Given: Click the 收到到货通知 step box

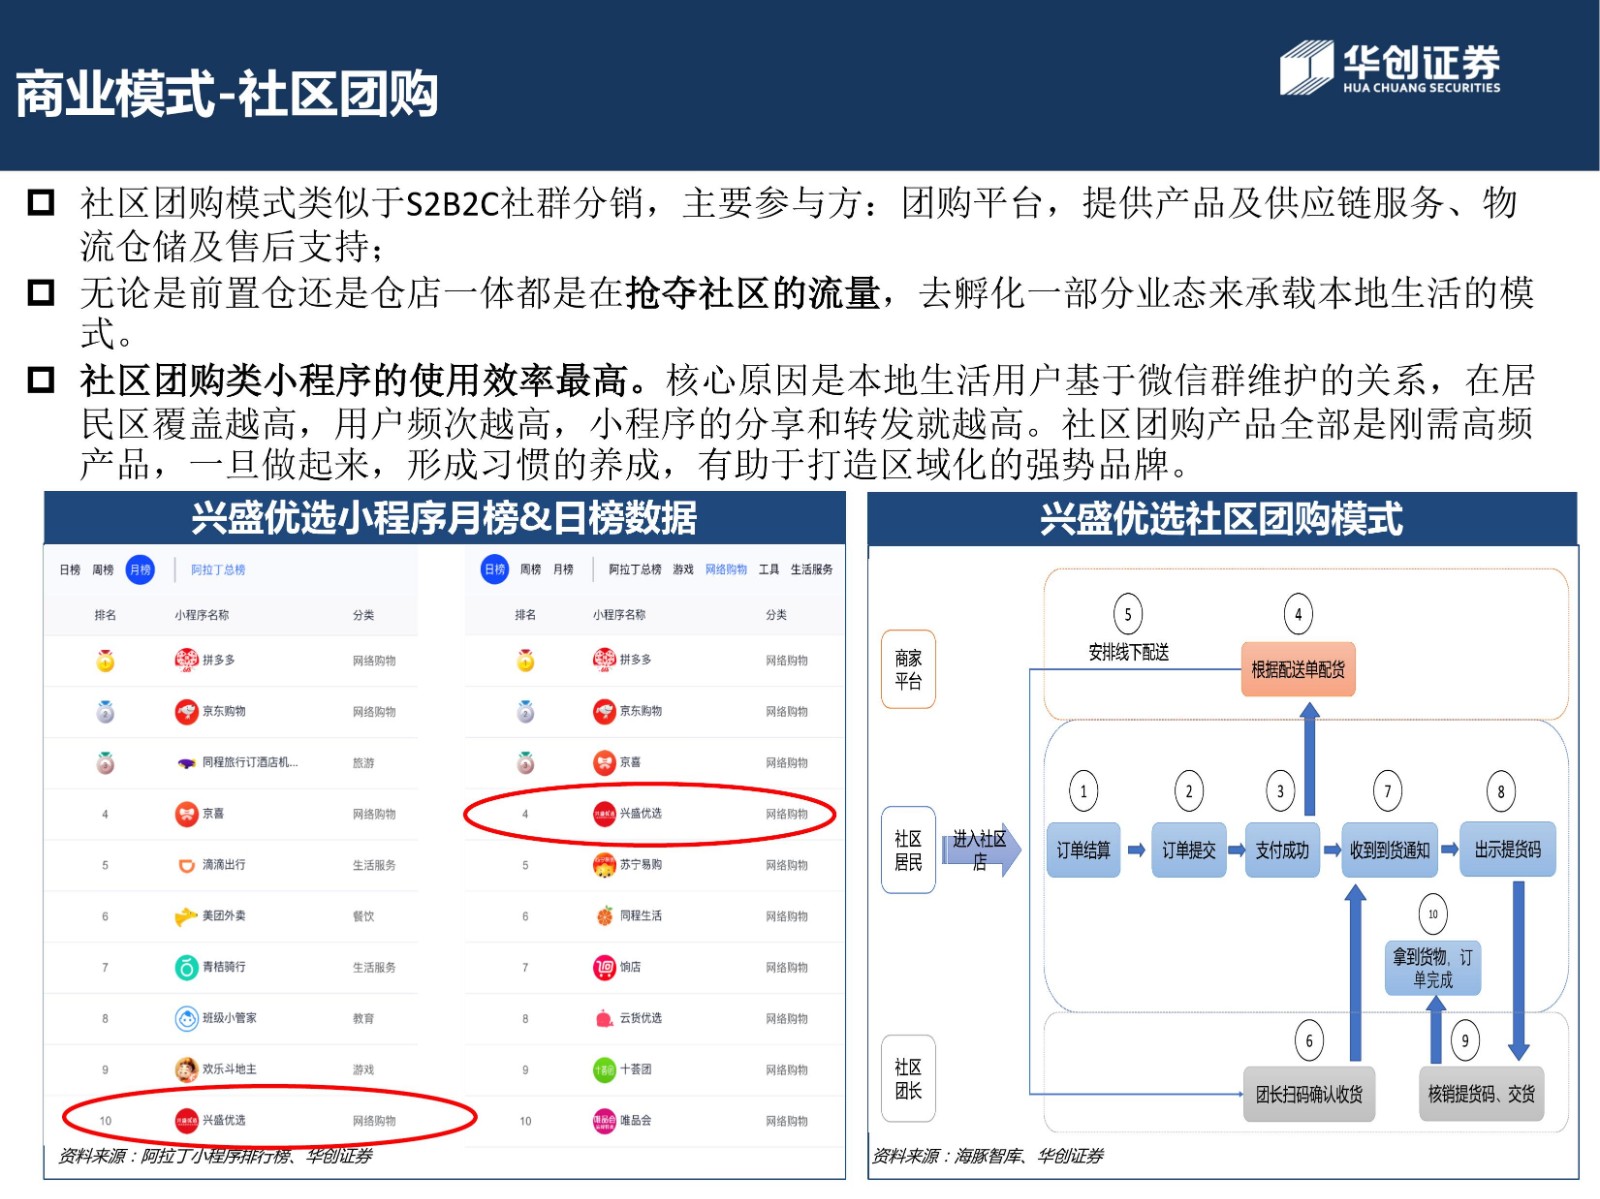Looking at the screenshot, I should pyautogui.click(x=1389, y=850).
